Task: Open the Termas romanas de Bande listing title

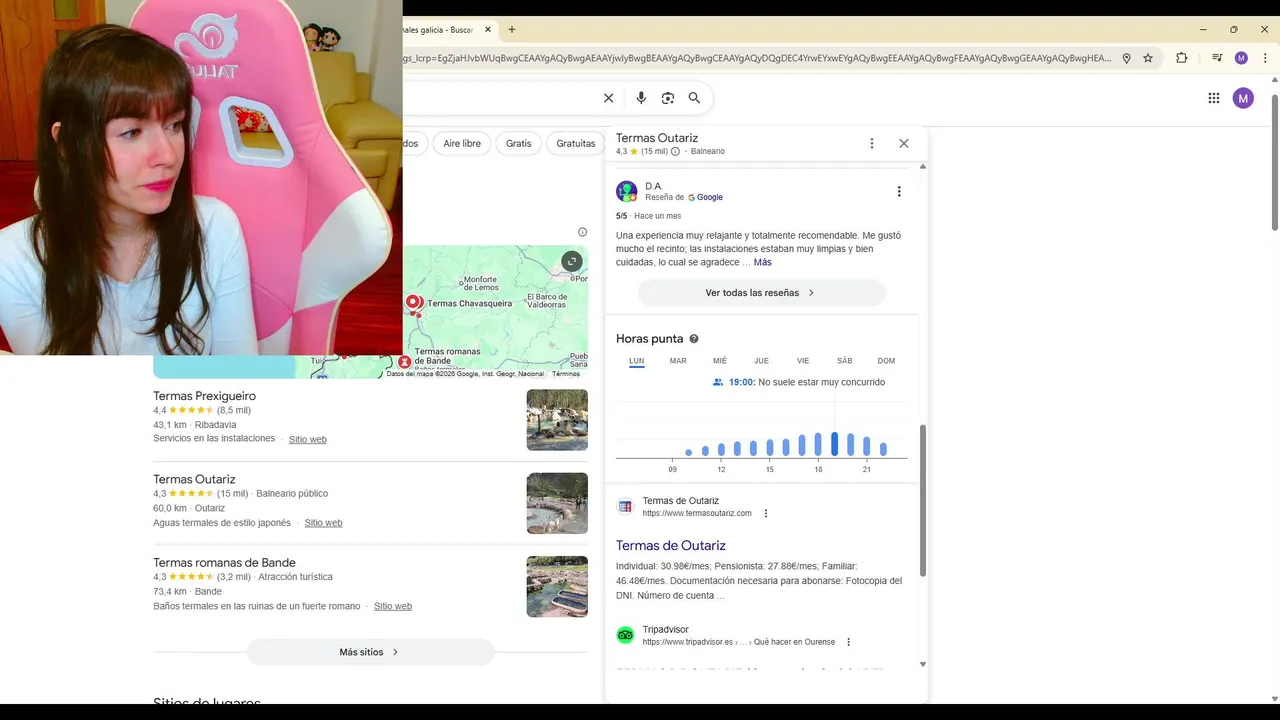Action: [x=224, y=562]
